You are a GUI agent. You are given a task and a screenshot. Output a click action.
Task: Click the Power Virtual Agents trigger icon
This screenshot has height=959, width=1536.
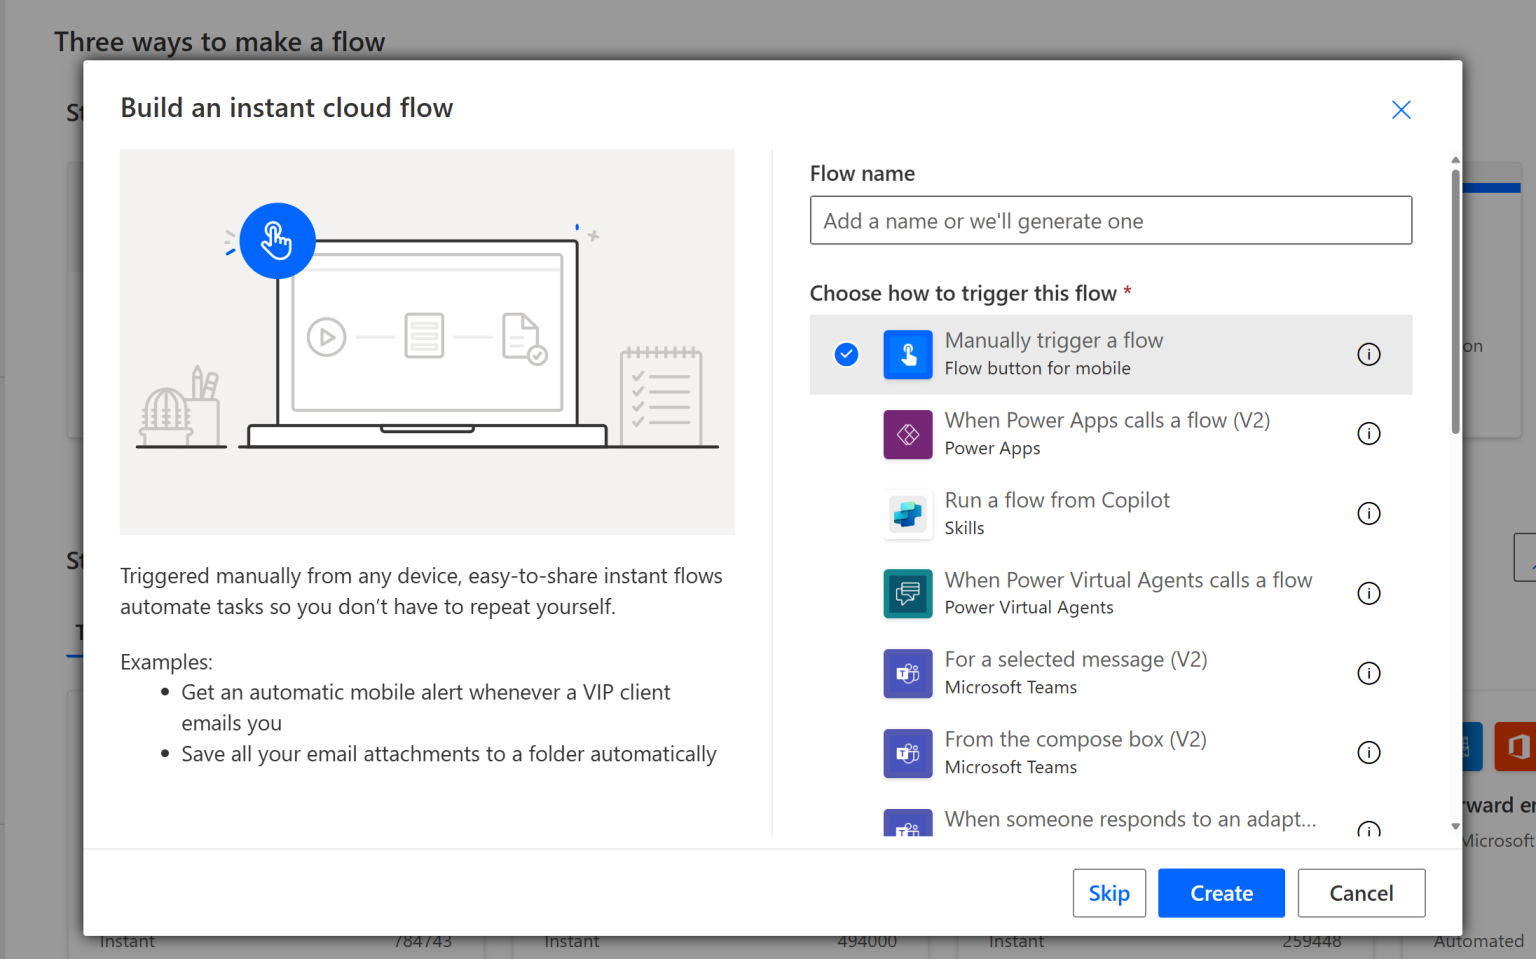pos(907,593)
